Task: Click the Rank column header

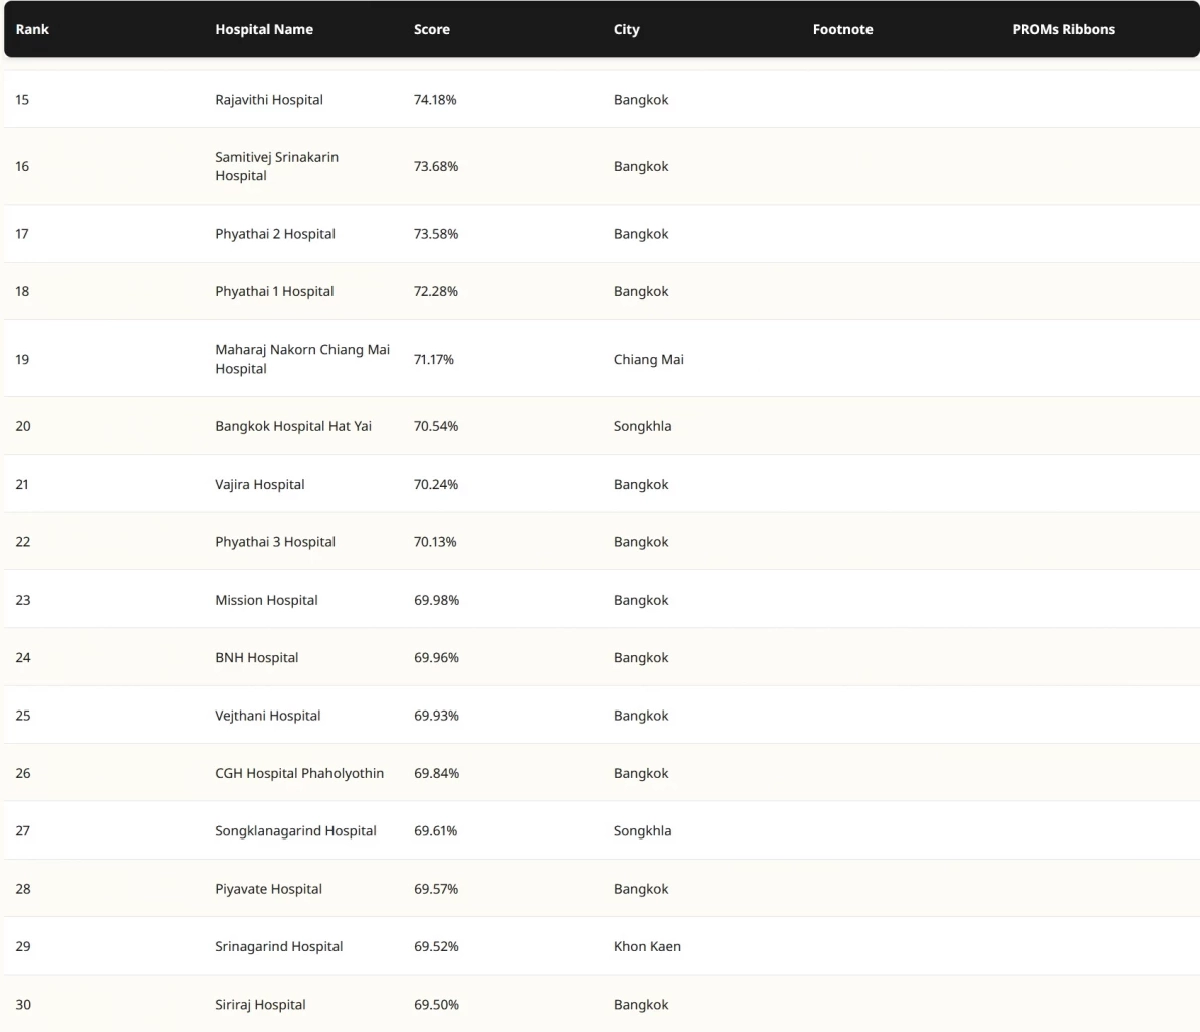Action: tap(32, 29)
